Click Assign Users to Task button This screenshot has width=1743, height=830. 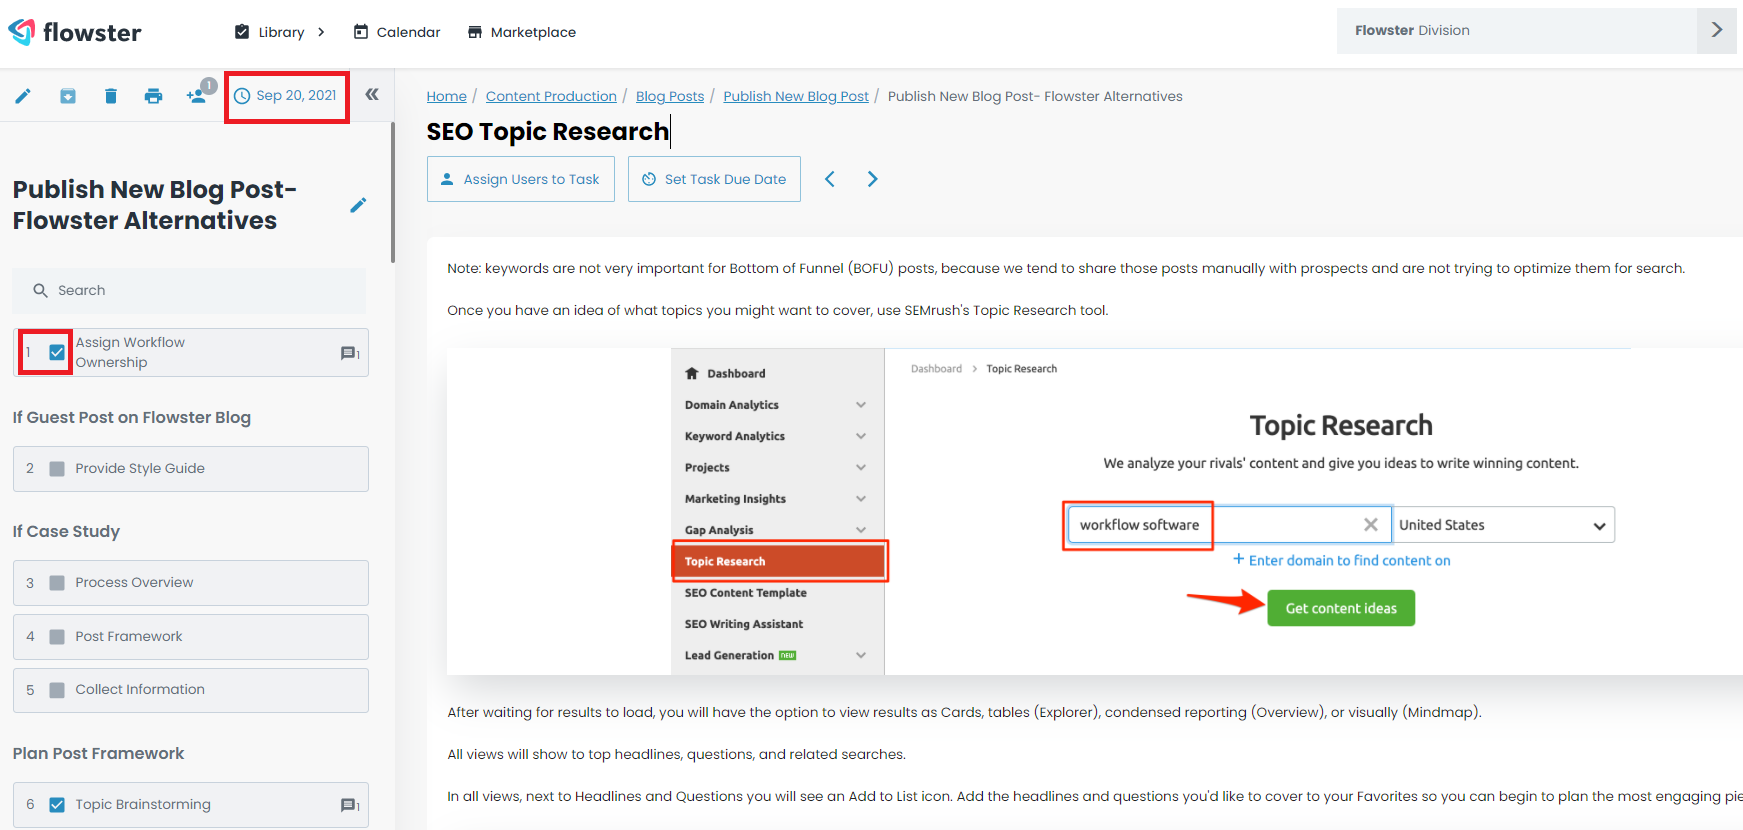click(521, 179)
